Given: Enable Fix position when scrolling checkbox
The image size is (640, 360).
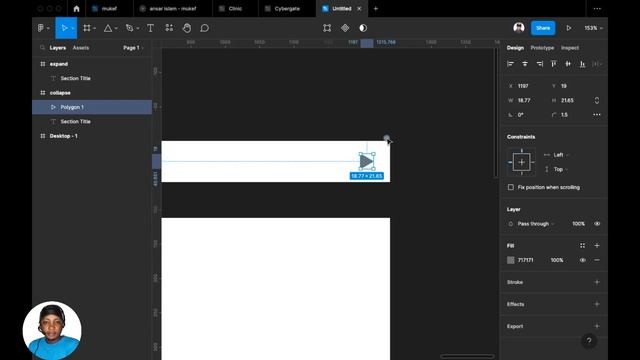Looking at the screenshot, I should [511, 187].
